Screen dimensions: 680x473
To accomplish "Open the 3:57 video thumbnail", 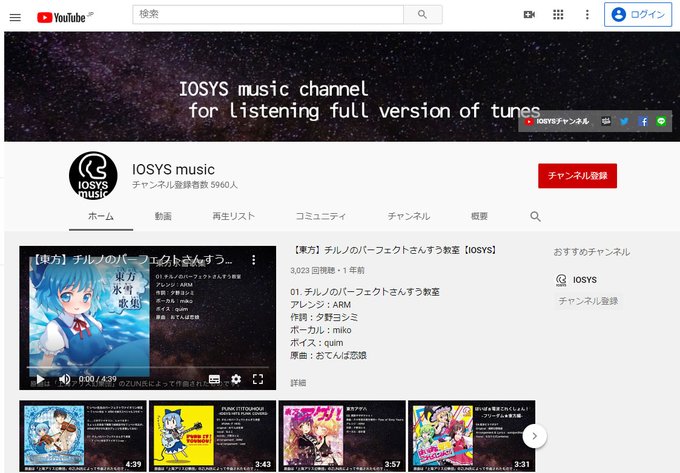I will point(342,436).
